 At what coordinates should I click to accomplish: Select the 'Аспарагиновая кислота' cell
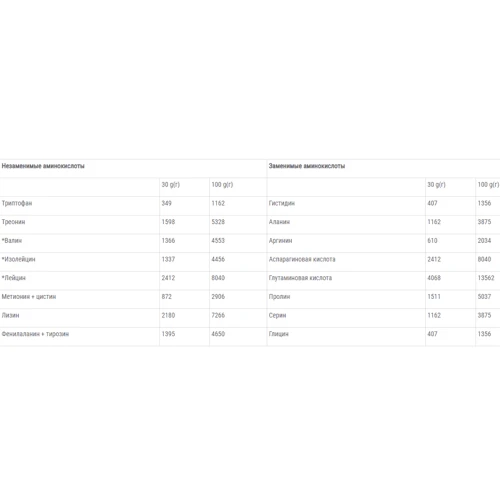pos(302,259)
